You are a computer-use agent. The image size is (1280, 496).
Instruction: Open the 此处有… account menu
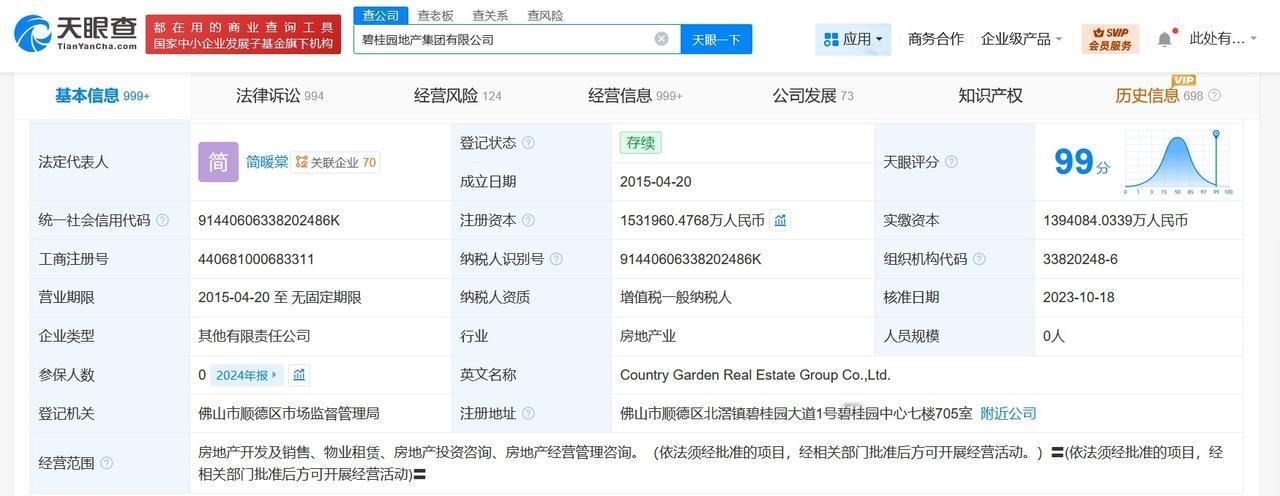pyautogui.click(x=1223, y=39)
